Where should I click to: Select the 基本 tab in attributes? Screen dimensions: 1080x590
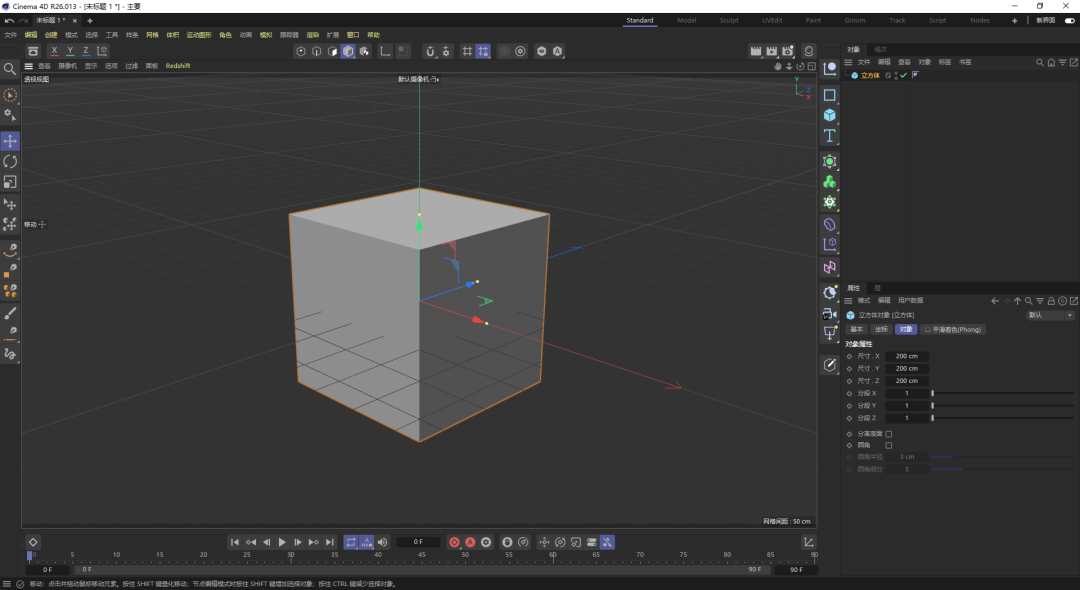(x=857, y=329)
